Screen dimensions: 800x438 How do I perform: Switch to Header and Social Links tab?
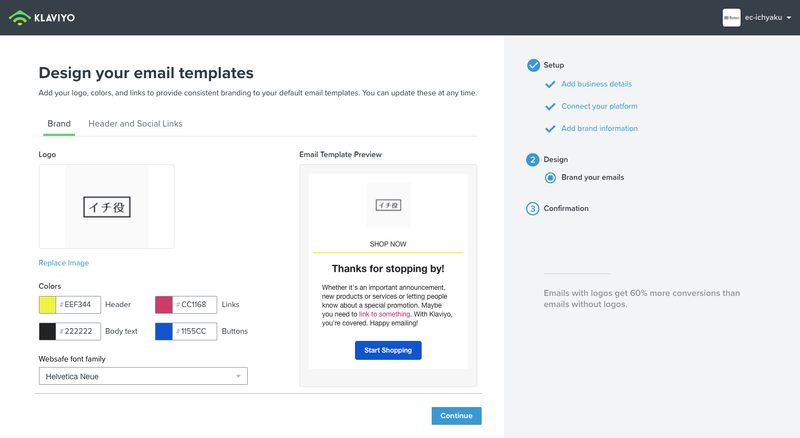coord(135,124)
